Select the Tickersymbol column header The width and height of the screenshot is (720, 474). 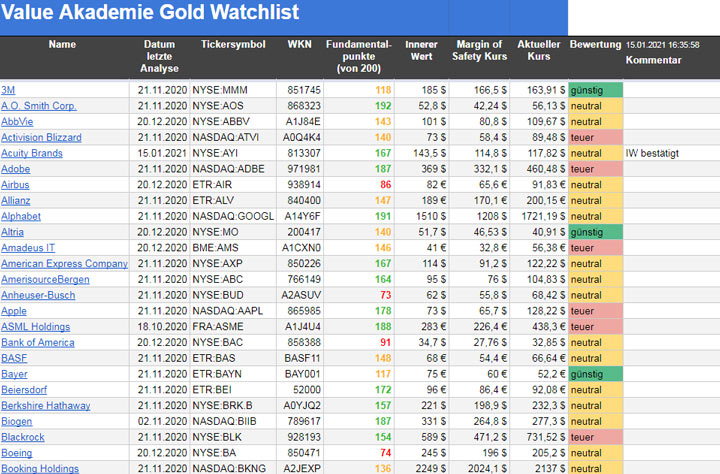tap(233, 45)
